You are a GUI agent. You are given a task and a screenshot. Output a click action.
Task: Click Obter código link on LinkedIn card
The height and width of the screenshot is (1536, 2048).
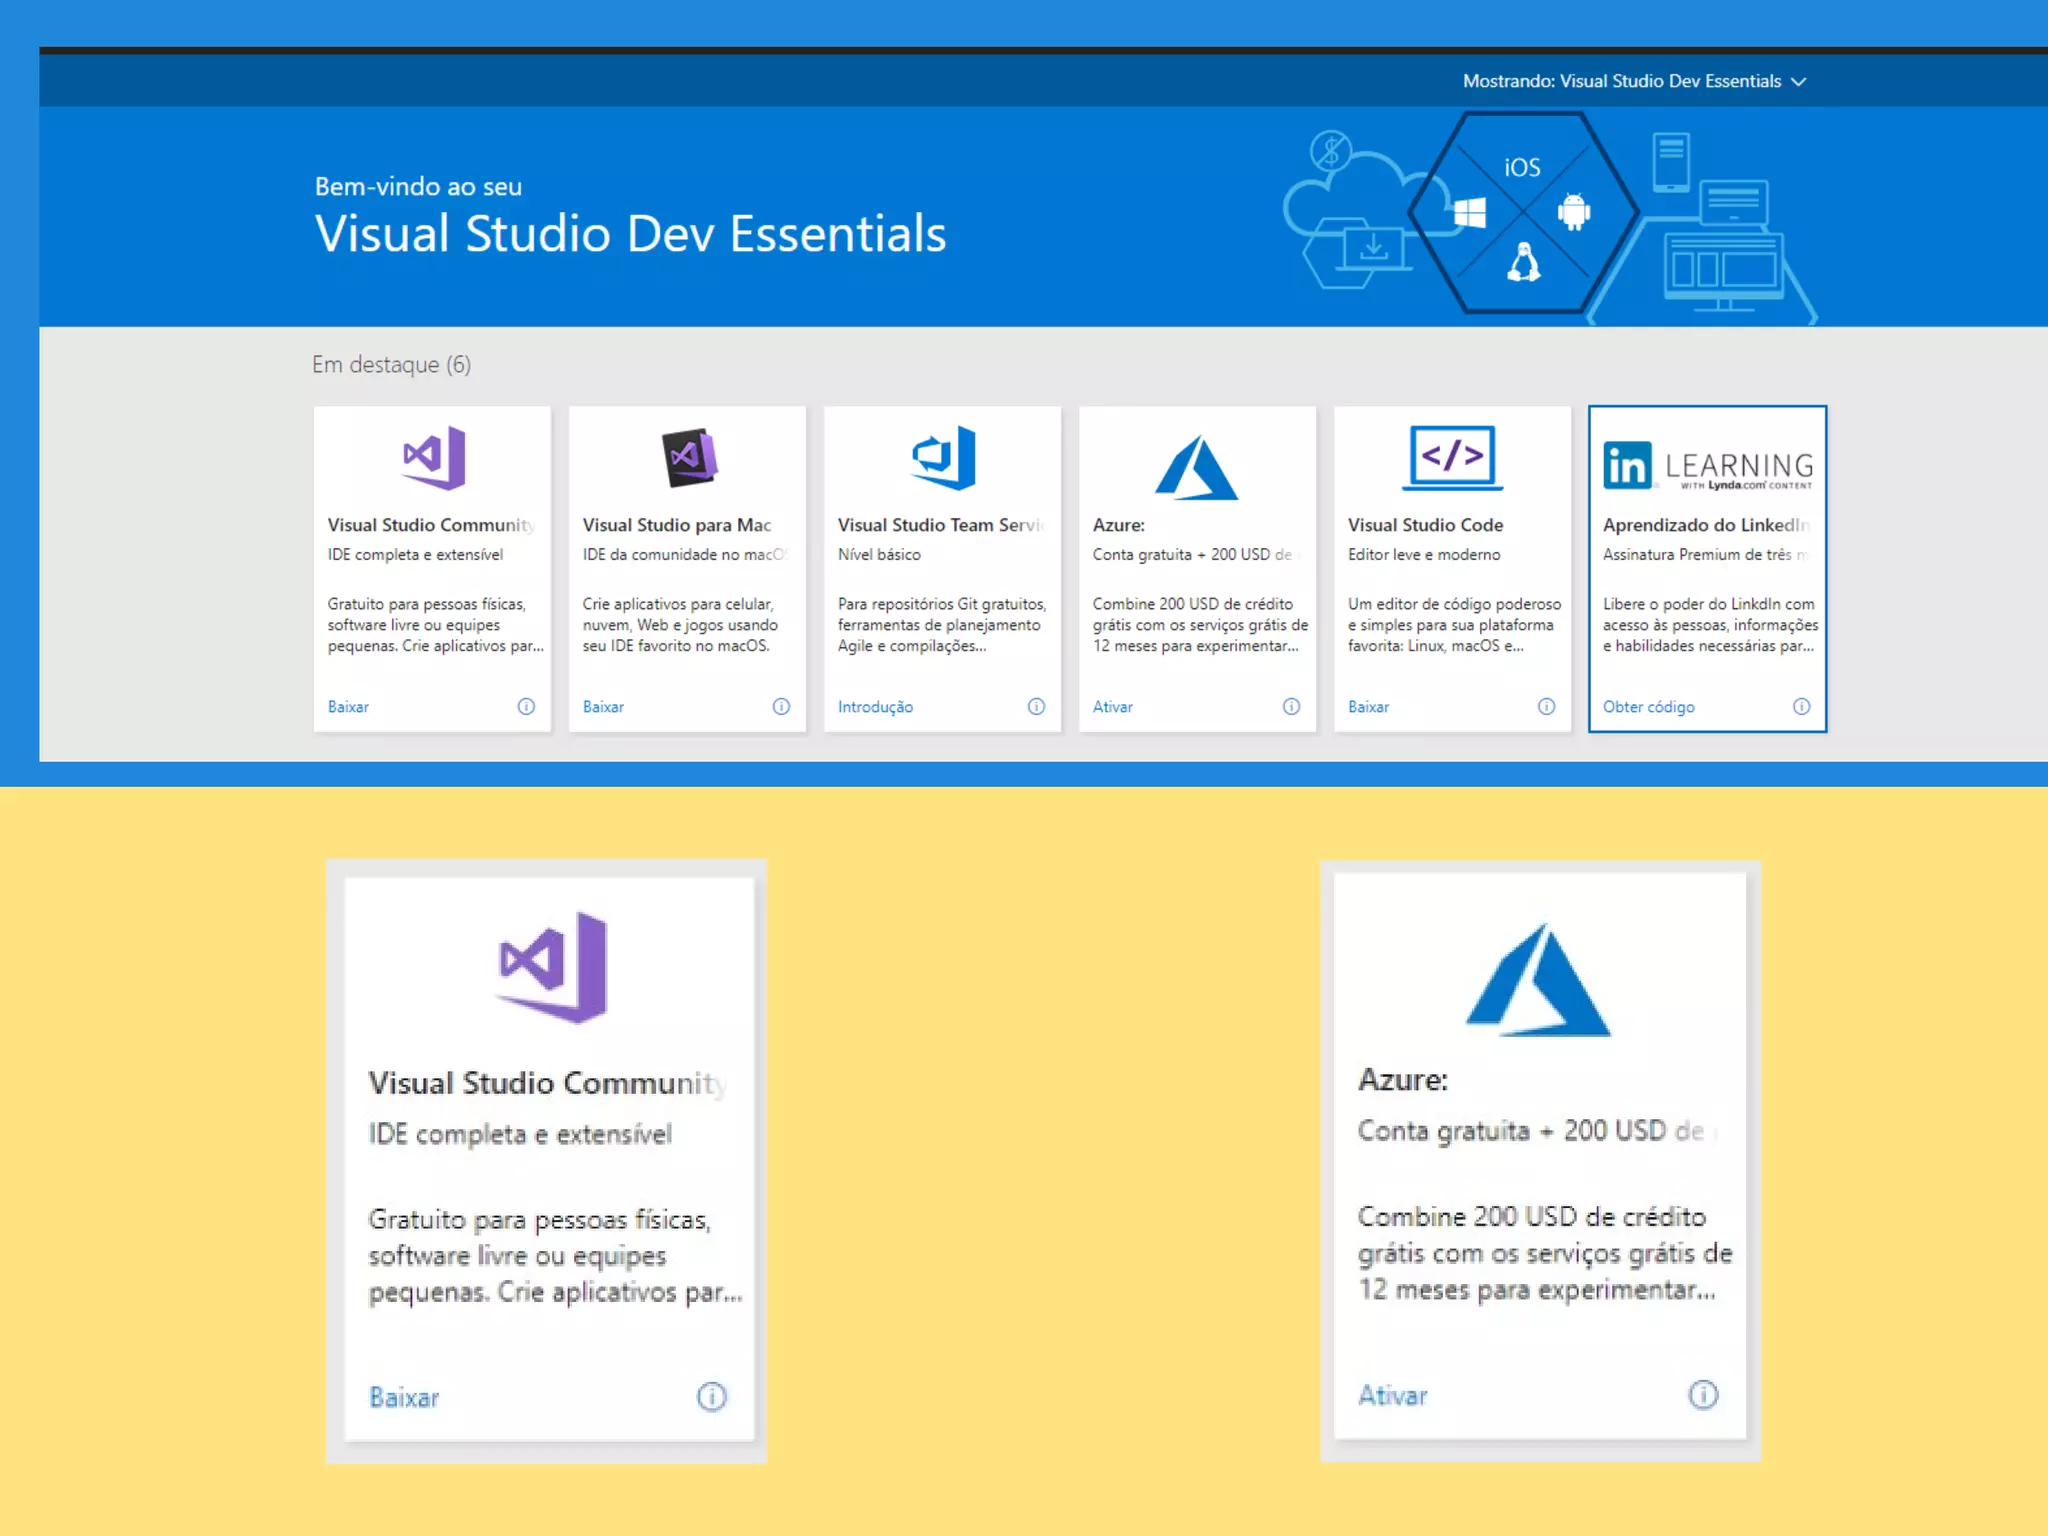(x=1648, y=707)
